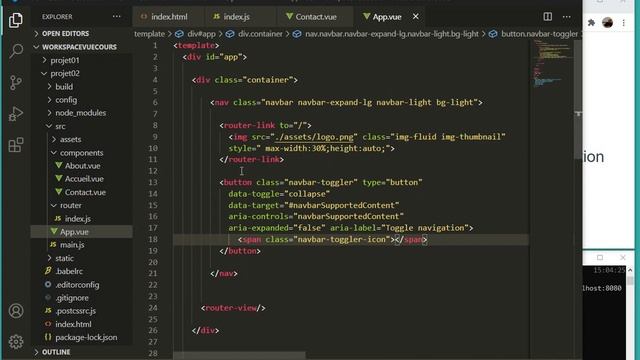Click line number 18 in gutter
The height and width of the screenshot is (360, 640).
(153, 239)
